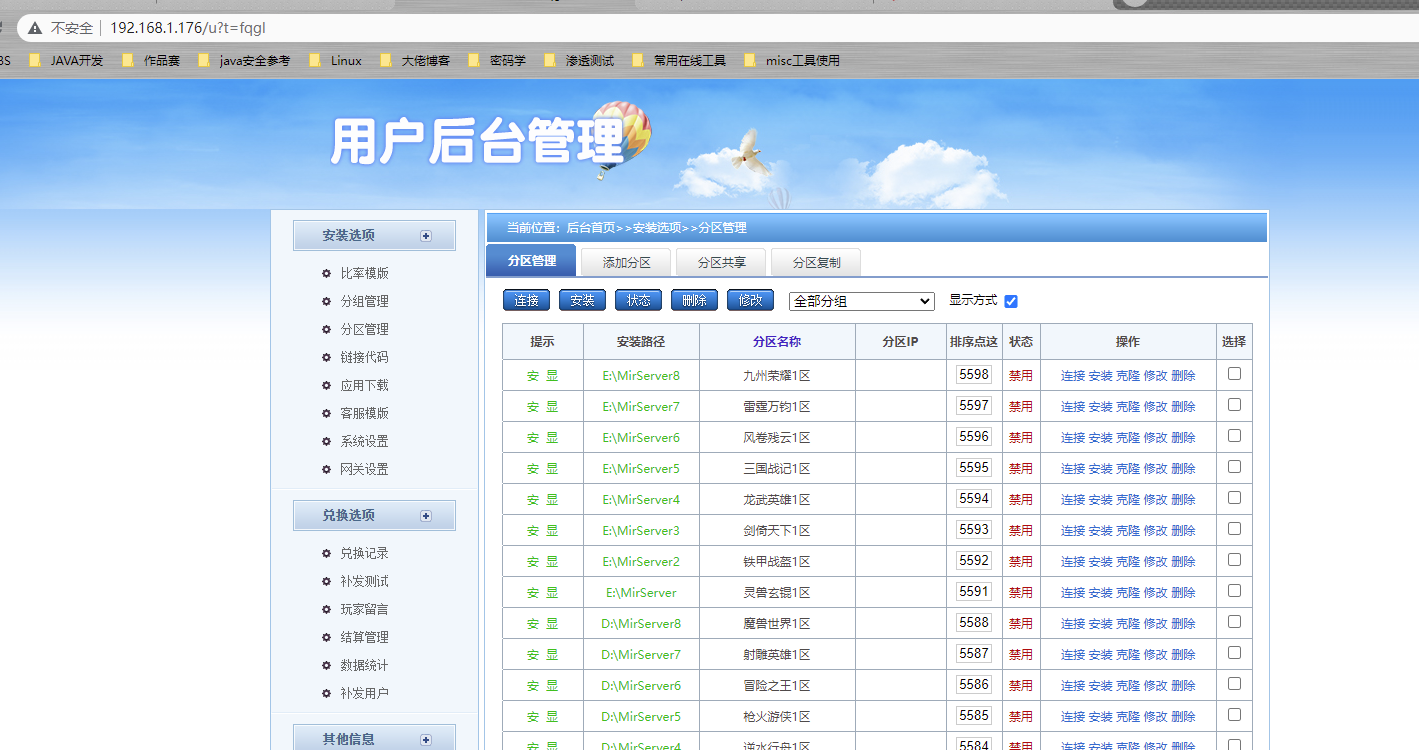Screen dimensions: 1419x750
Task: Click 禁用 status in 剑倚天下1区 row
Action: coord(1020,531)
